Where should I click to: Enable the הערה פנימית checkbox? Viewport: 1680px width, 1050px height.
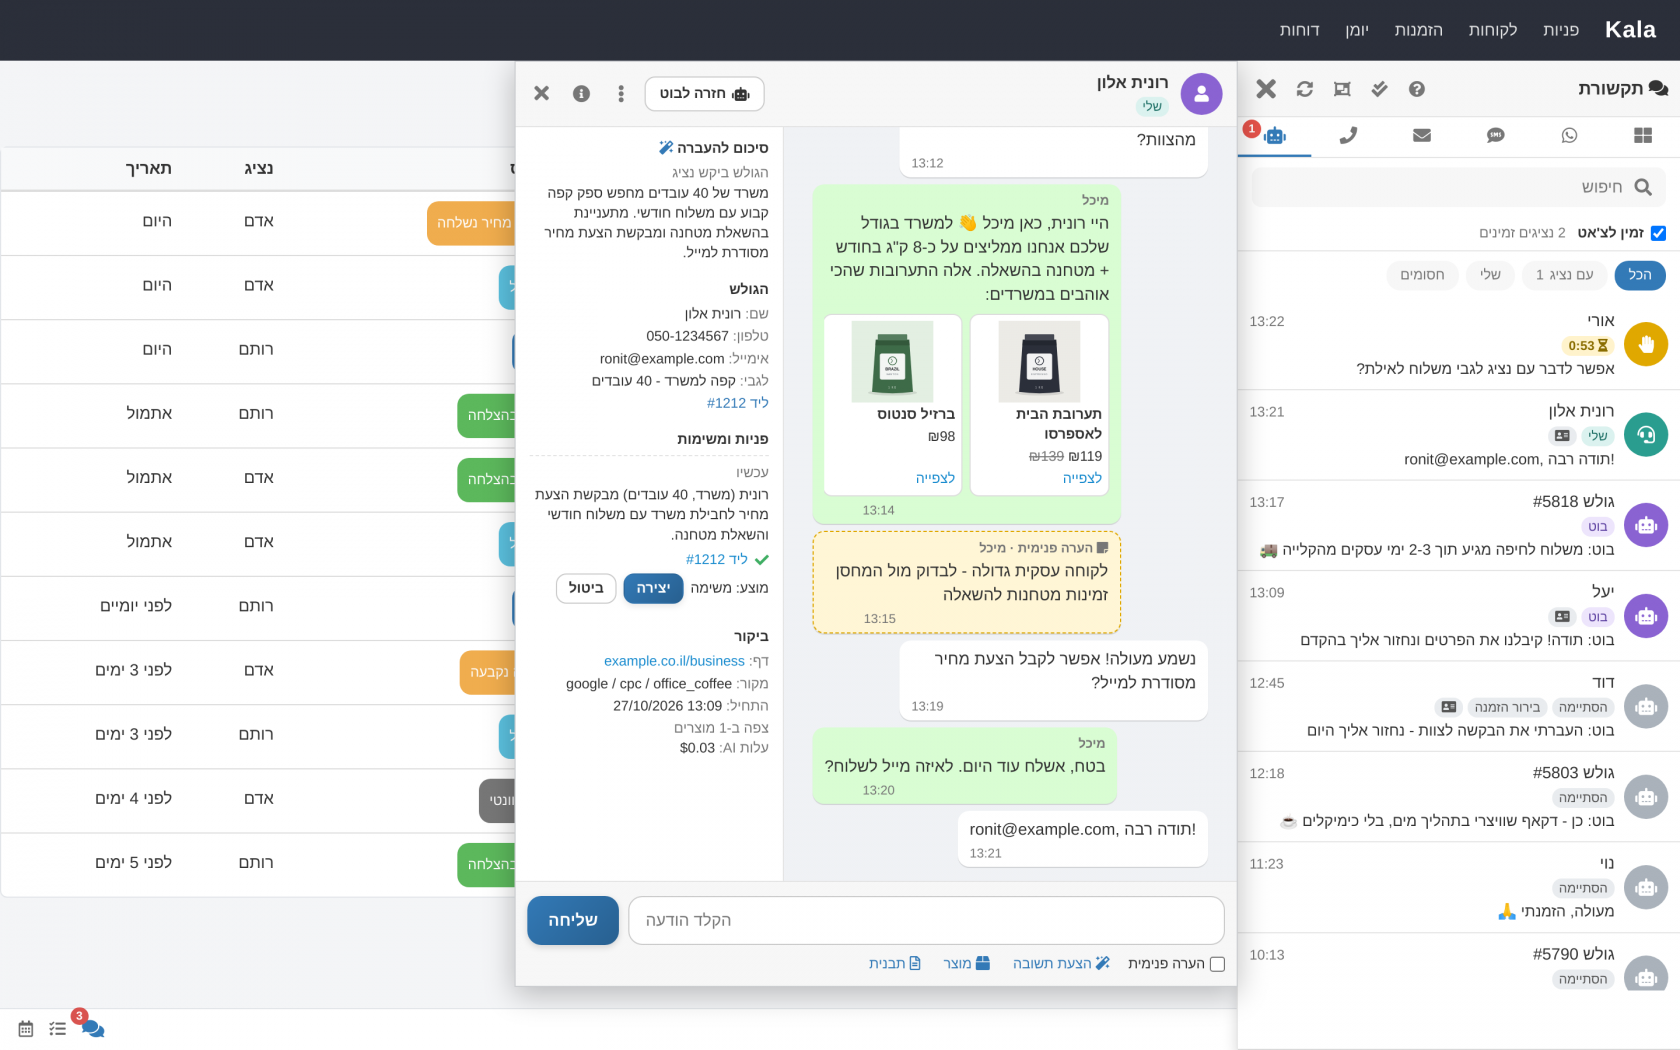click(1217, 964)
